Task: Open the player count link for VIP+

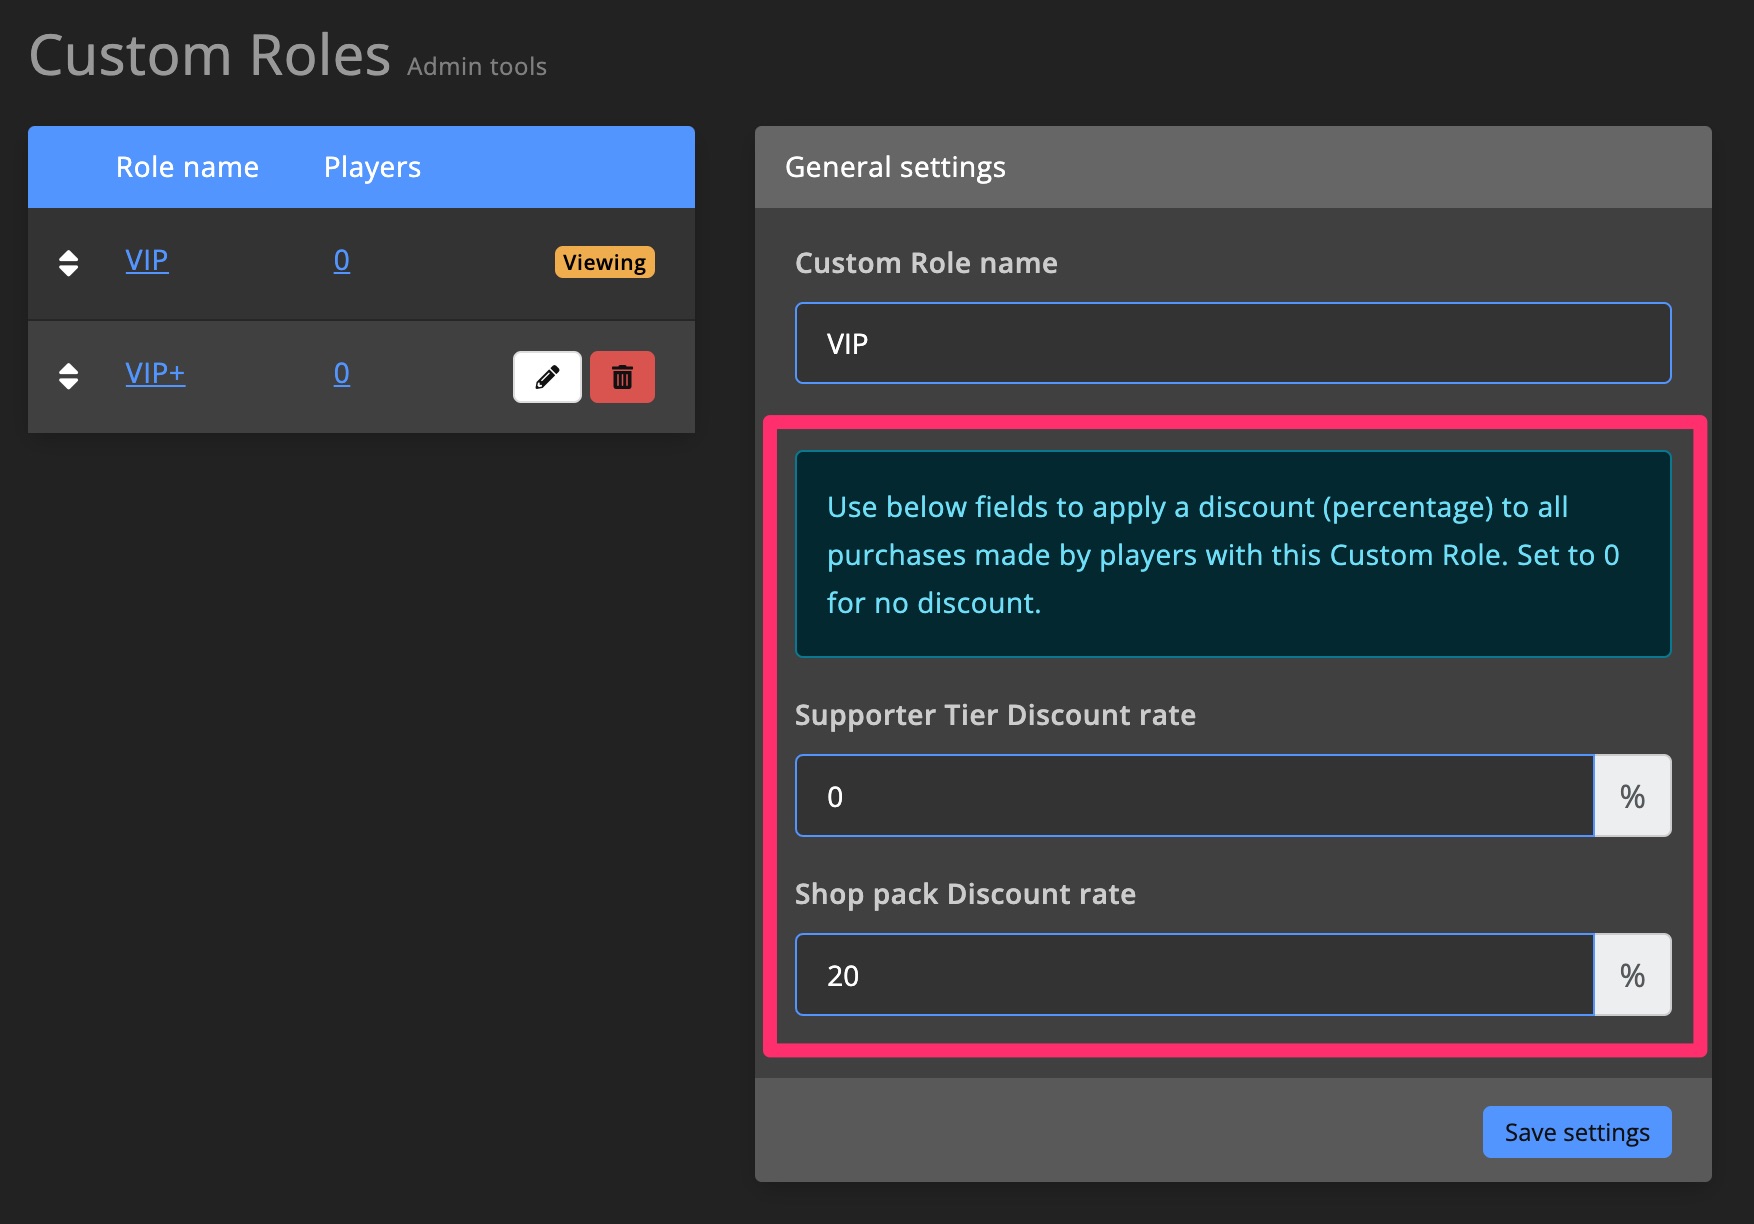Action: (342, 373)
